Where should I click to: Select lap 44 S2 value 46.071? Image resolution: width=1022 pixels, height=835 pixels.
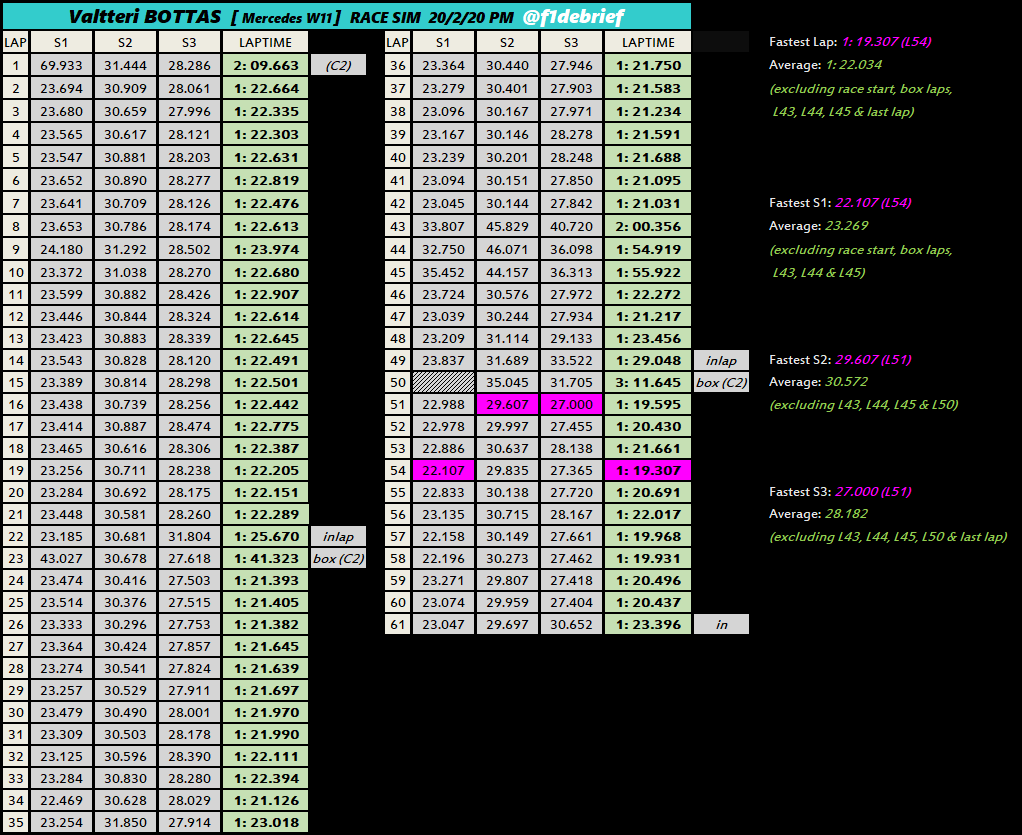point(507,249)
